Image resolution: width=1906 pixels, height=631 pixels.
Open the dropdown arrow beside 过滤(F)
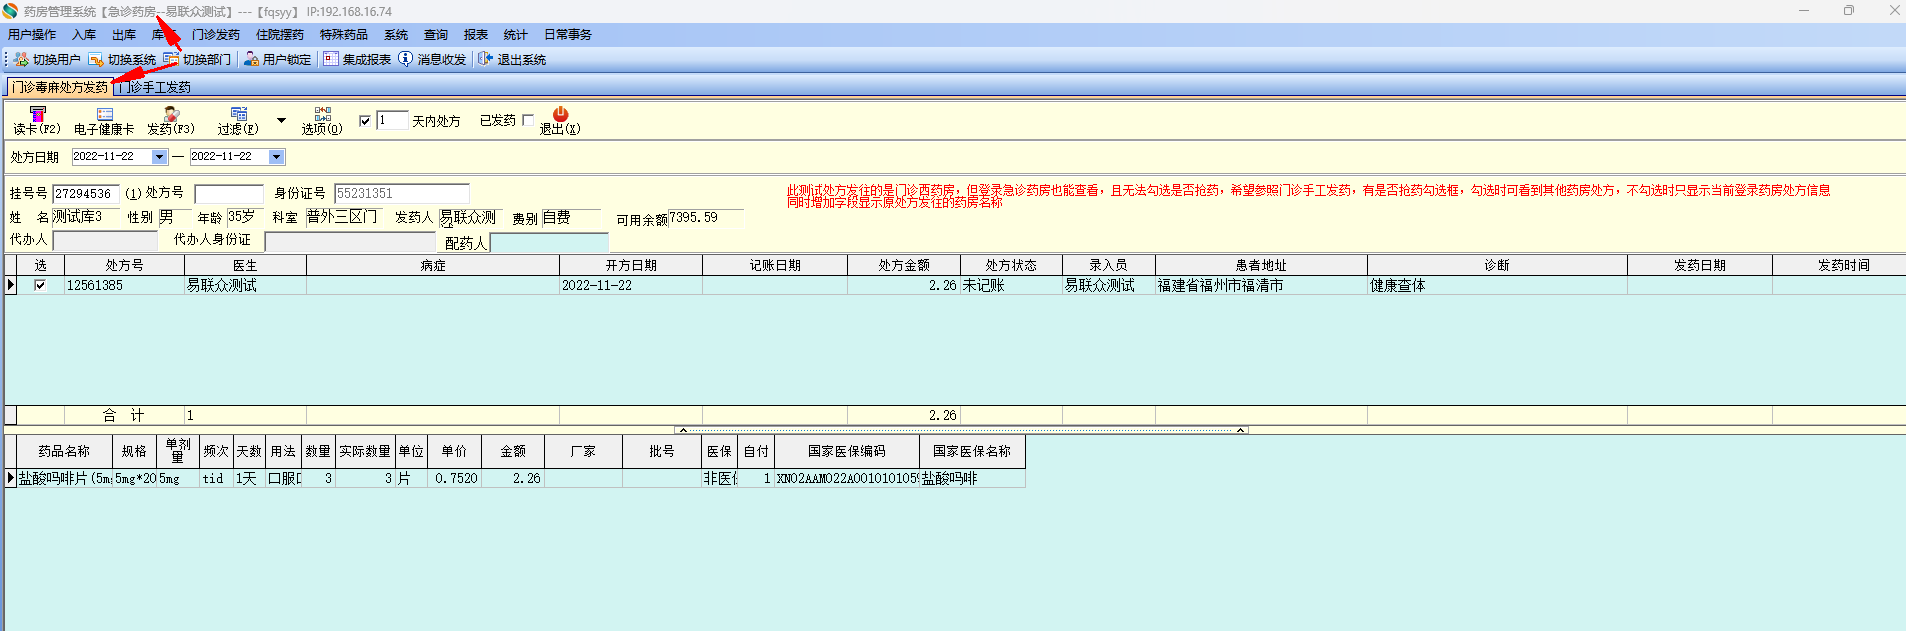(x=281, y=121)
